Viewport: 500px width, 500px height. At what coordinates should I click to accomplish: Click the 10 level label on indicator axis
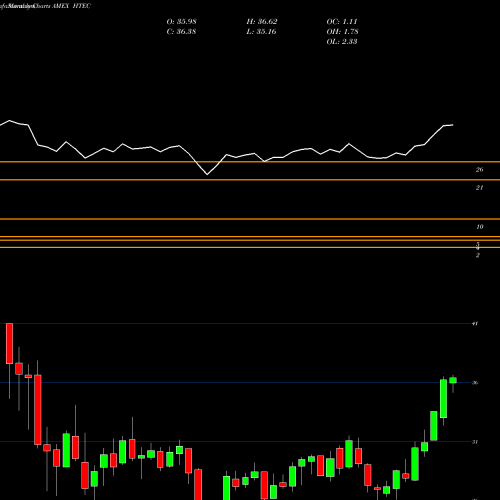pyautogui.click(x=479, y=227)
